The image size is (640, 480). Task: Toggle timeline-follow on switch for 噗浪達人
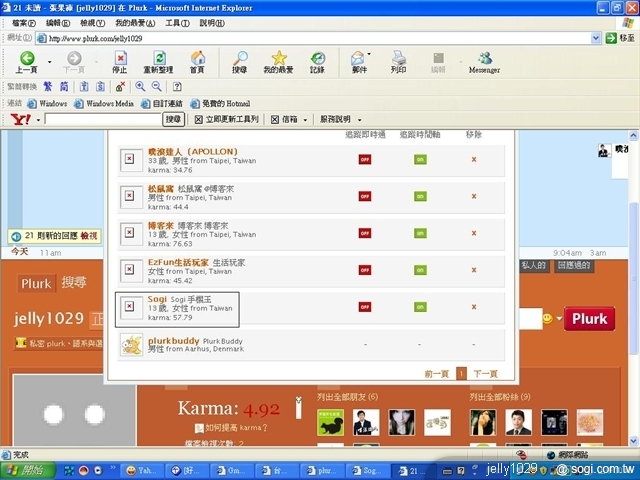(x=420, y=160)
